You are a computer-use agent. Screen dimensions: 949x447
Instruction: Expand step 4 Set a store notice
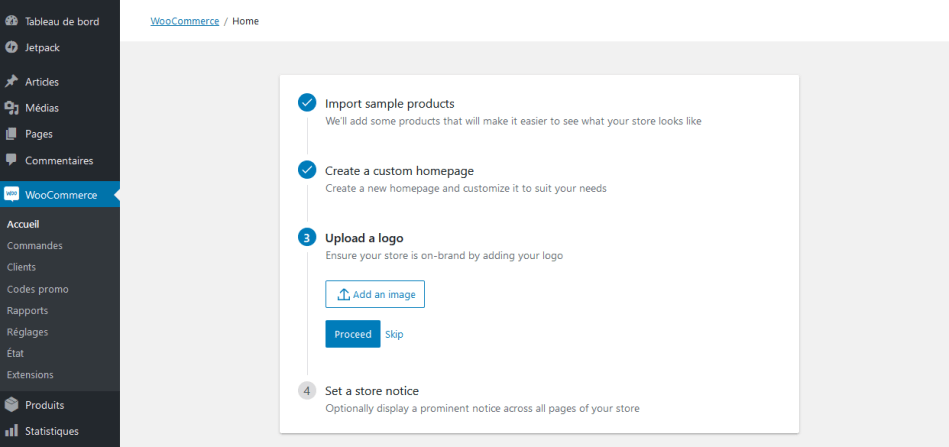pyautogui.click(x=372, y=391)
